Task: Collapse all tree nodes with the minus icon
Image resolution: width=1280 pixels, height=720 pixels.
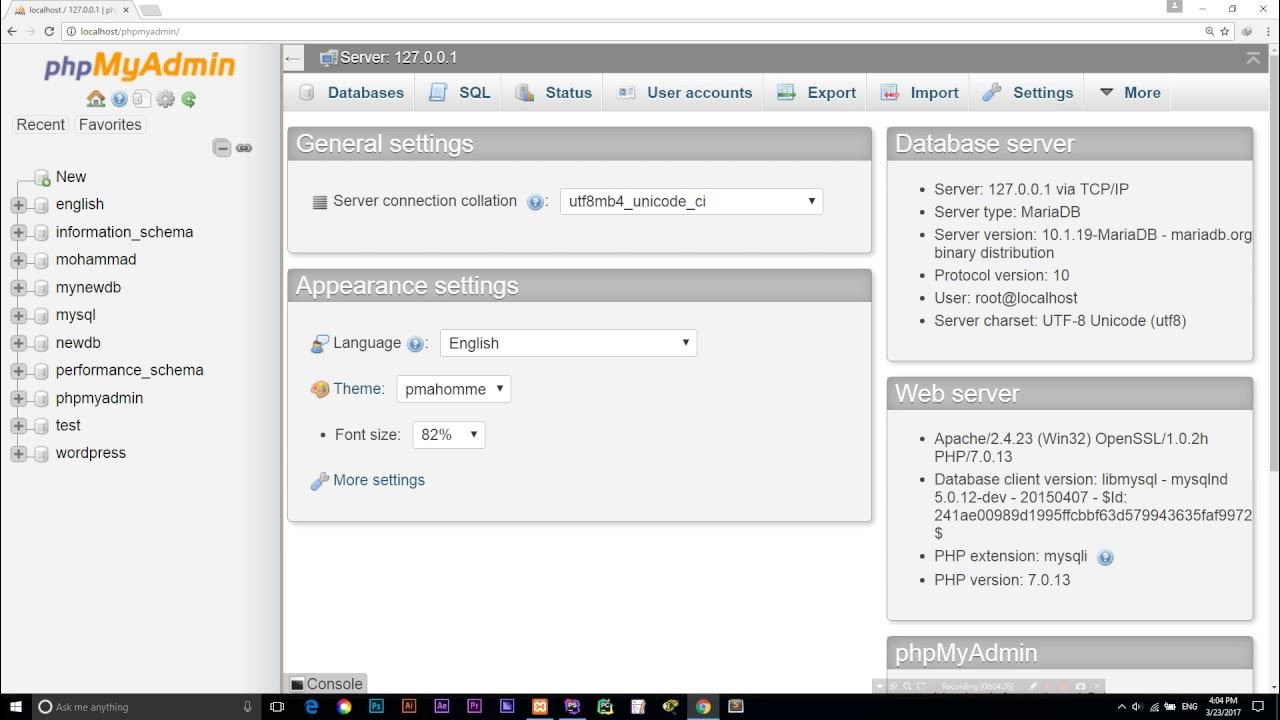Action: coord(222,148)
